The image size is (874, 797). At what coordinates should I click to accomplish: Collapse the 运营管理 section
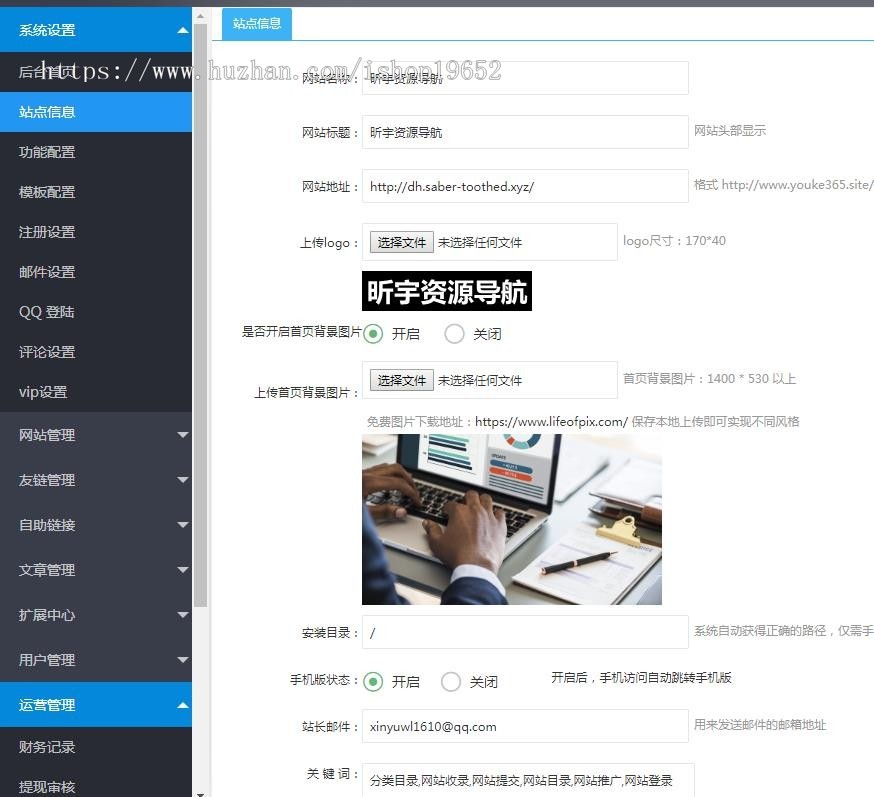click(x=96, y=705)
